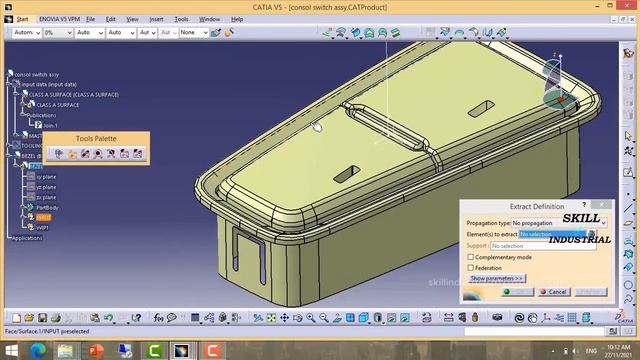Click the Elements to extract selection field
Viewport: 640px width, 360px height.
[x=553, y=234]
